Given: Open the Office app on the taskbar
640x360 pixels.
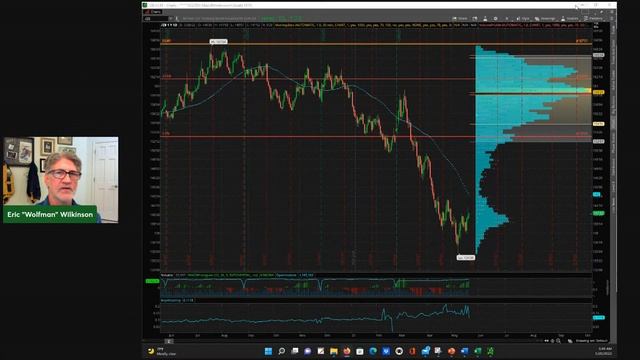Looking at the screenshot, I should 412,351.
